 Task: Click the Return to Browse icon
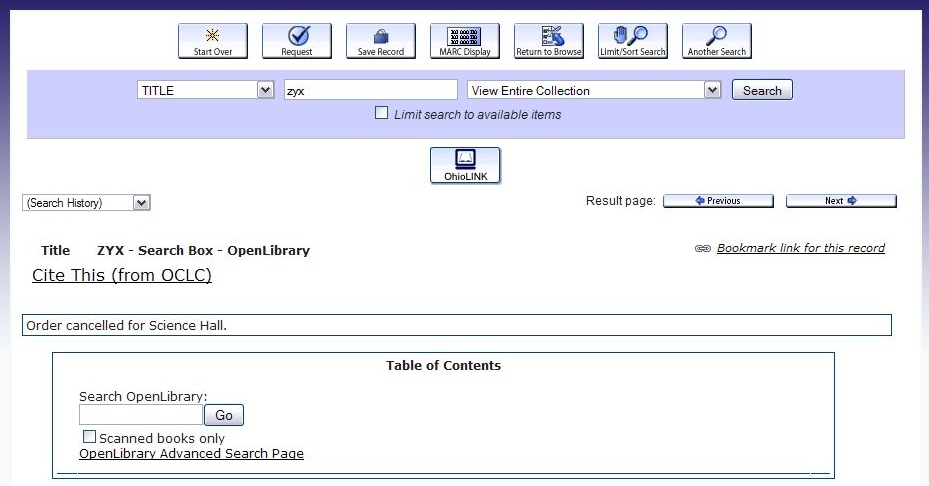click(x=549, y=41)
